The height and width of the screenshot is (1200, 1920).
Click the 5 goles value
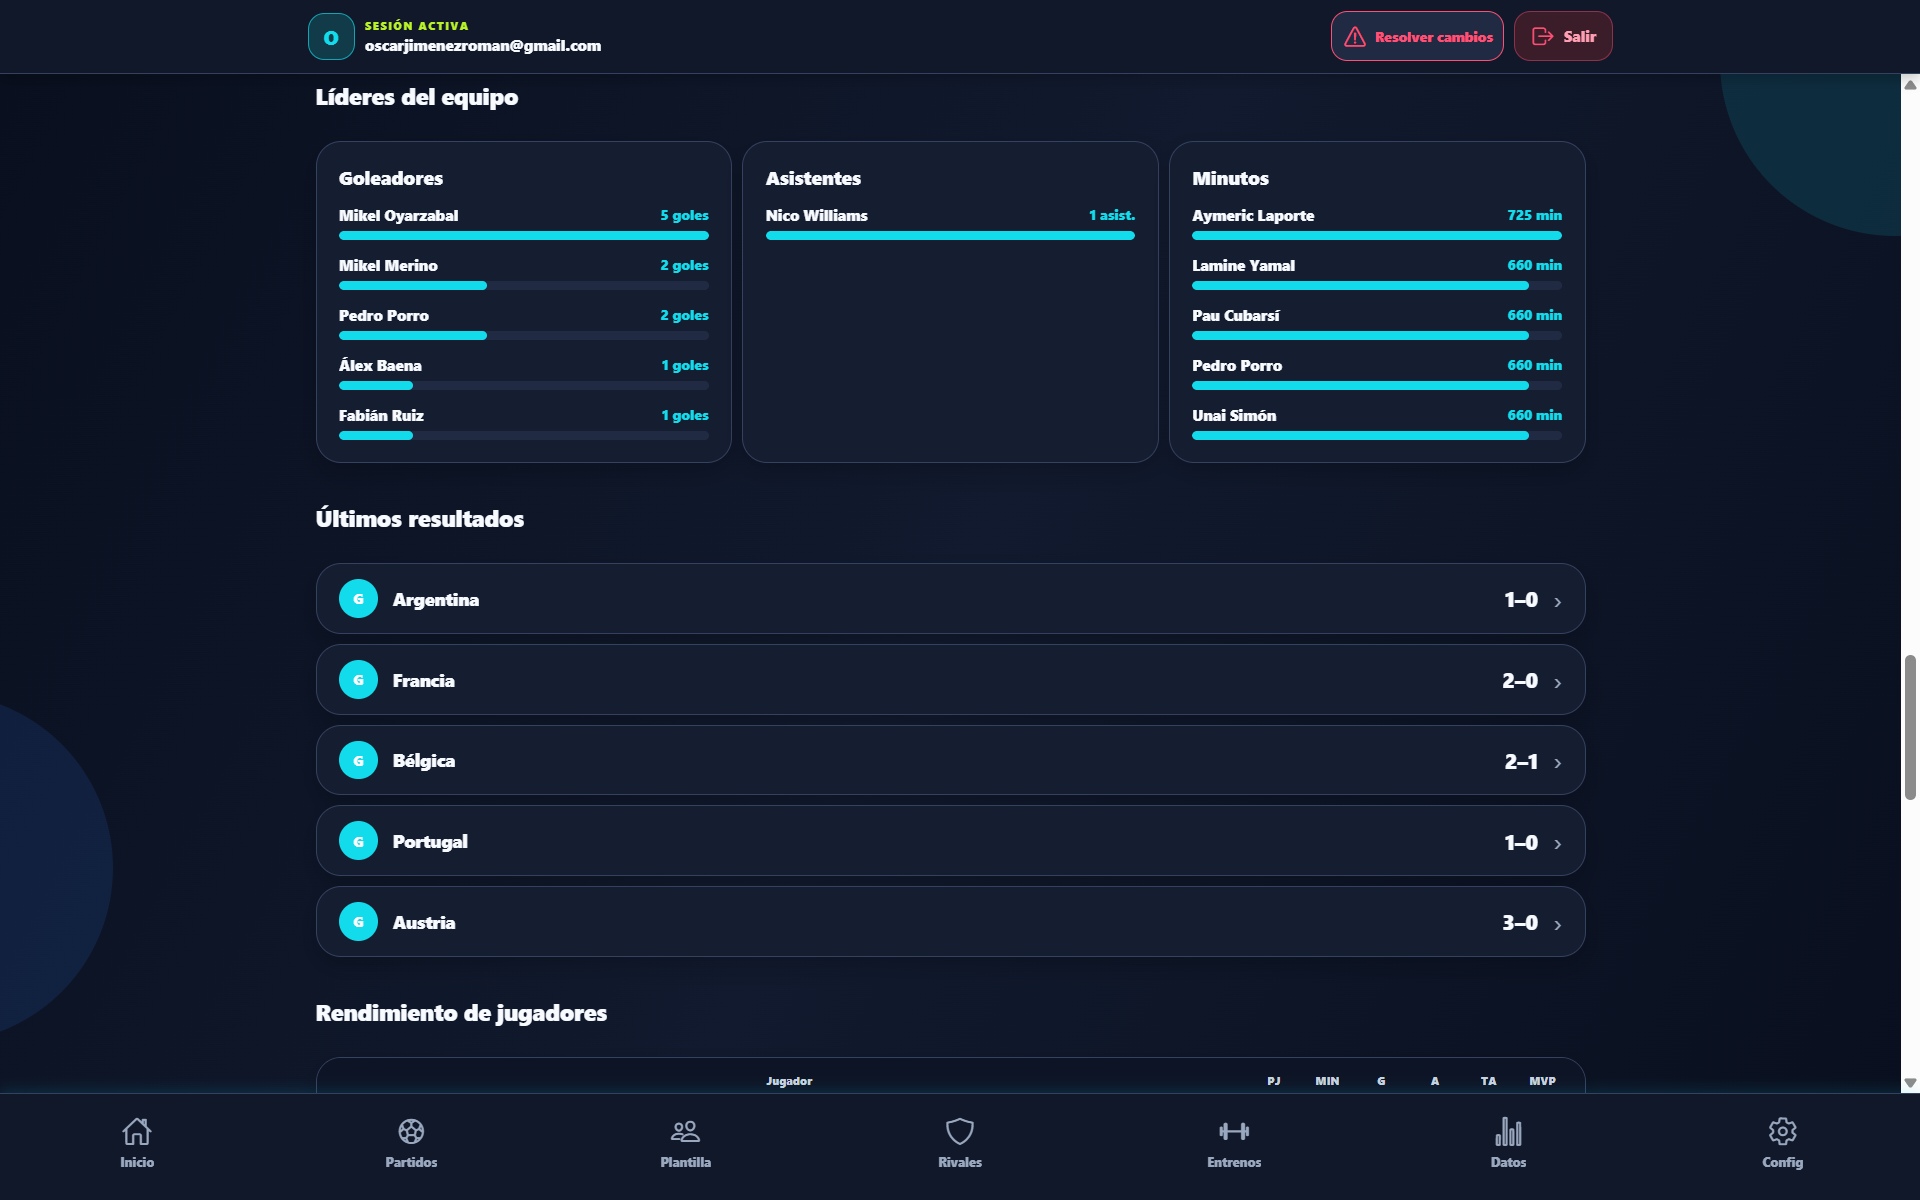684,215
